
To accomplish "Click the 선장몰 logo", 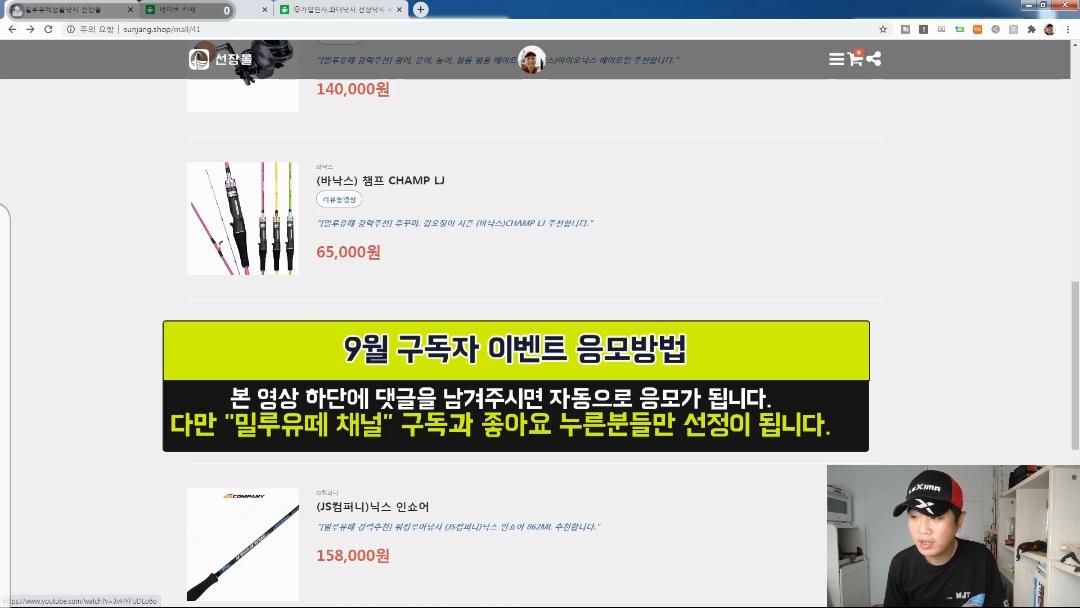I will pos(220,59).
